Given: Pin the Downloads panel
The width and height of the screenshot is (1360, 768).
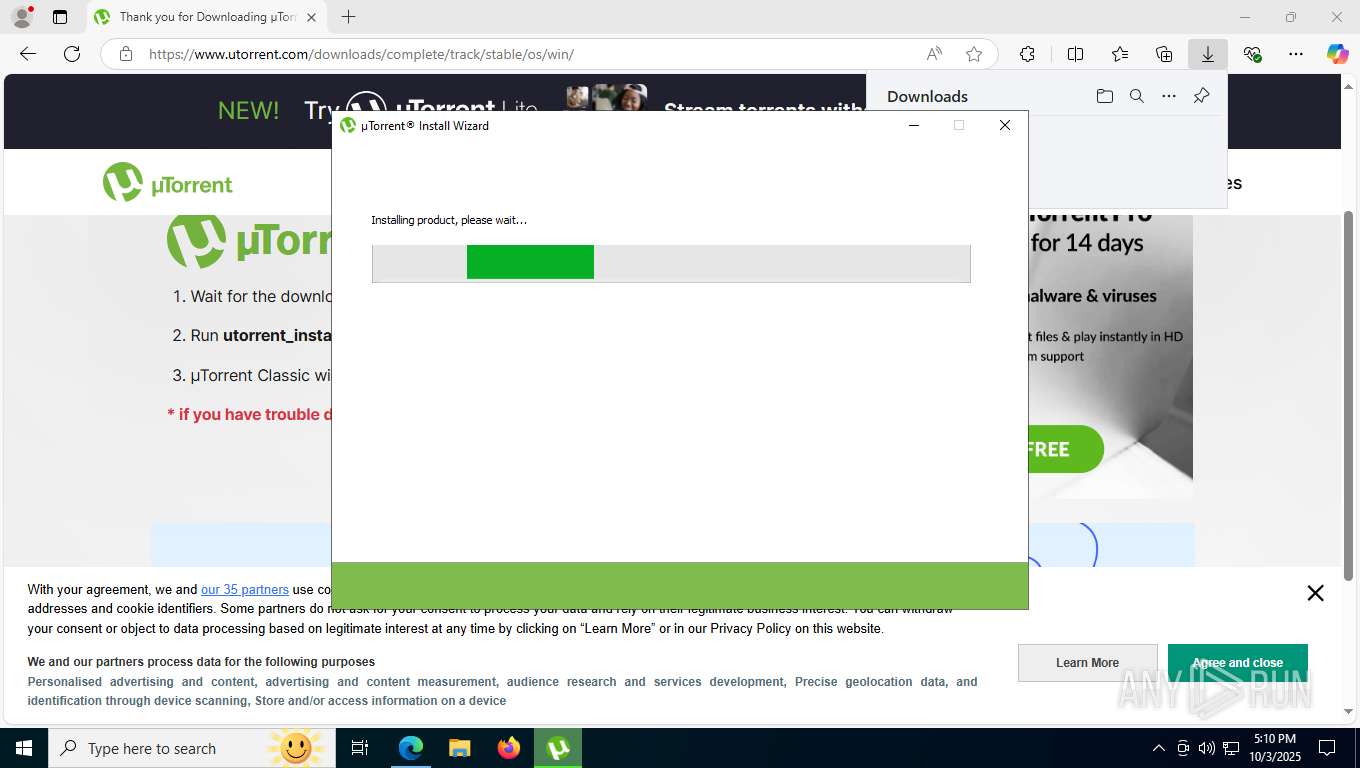Looking at the screenshot, I should pos(1201,96).
